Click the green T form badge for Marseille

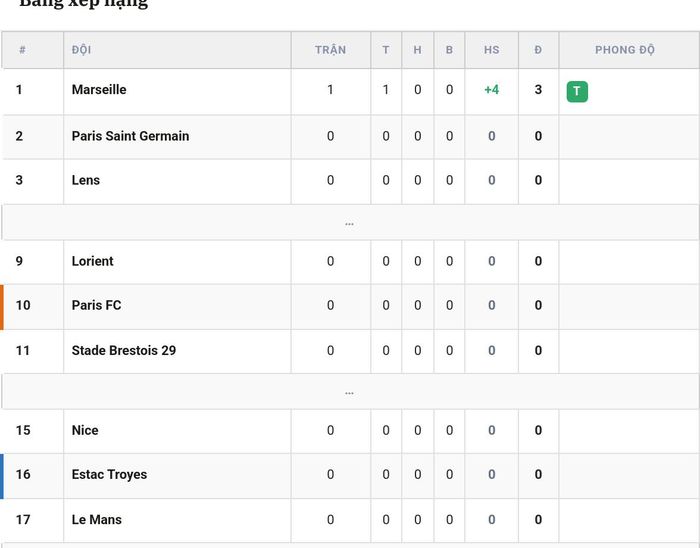577,91
